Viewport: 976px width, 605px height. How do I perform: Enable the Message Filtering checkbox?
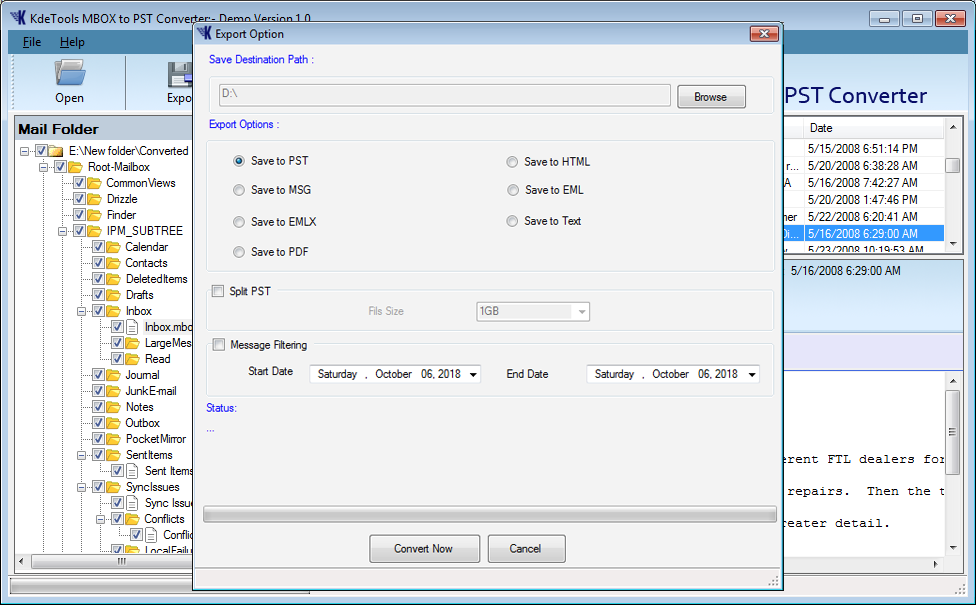click(218, 345)
